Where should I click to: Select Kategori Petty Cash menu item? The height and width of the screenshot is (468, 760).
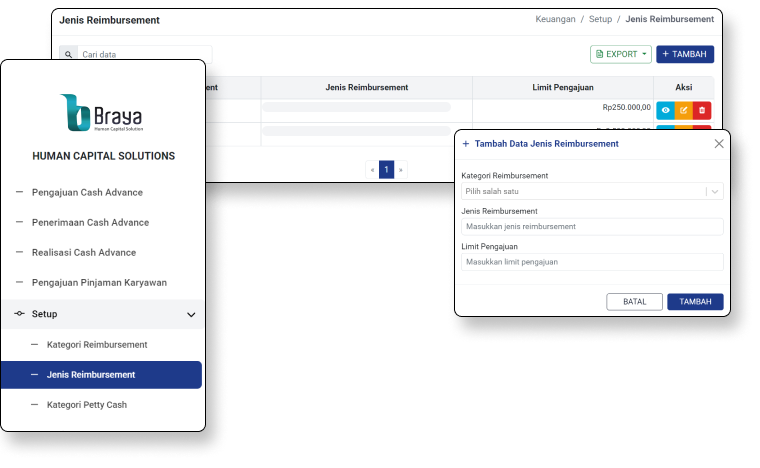87,405
